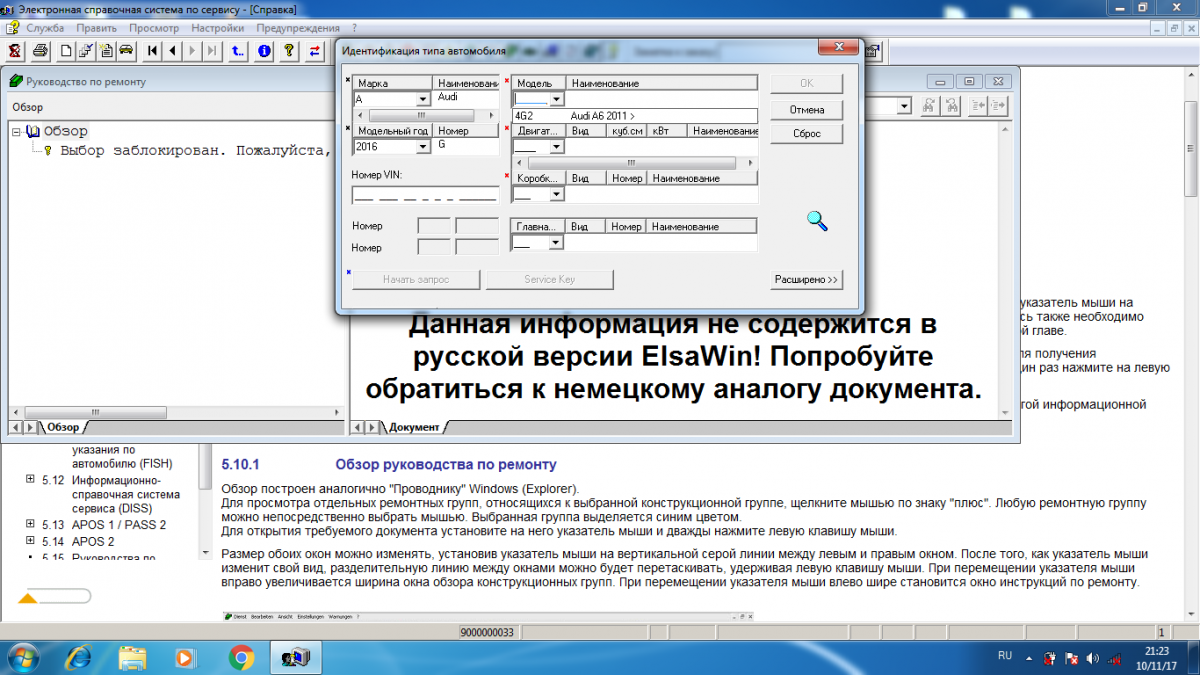Viewport: 1200px width, 675px height.
Task: Open the Коробка gearbox dropdown
Action: pos(557,195)
